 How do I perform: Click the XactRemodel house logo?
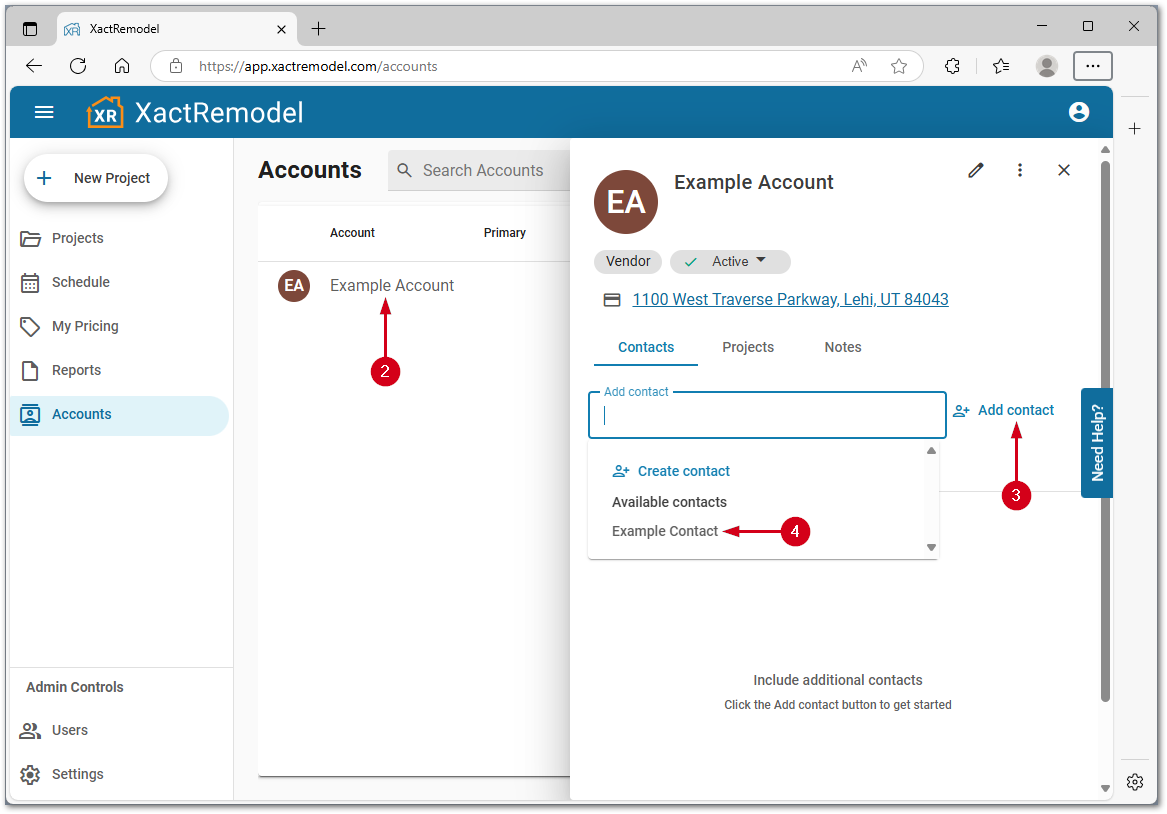coord(105,112)
